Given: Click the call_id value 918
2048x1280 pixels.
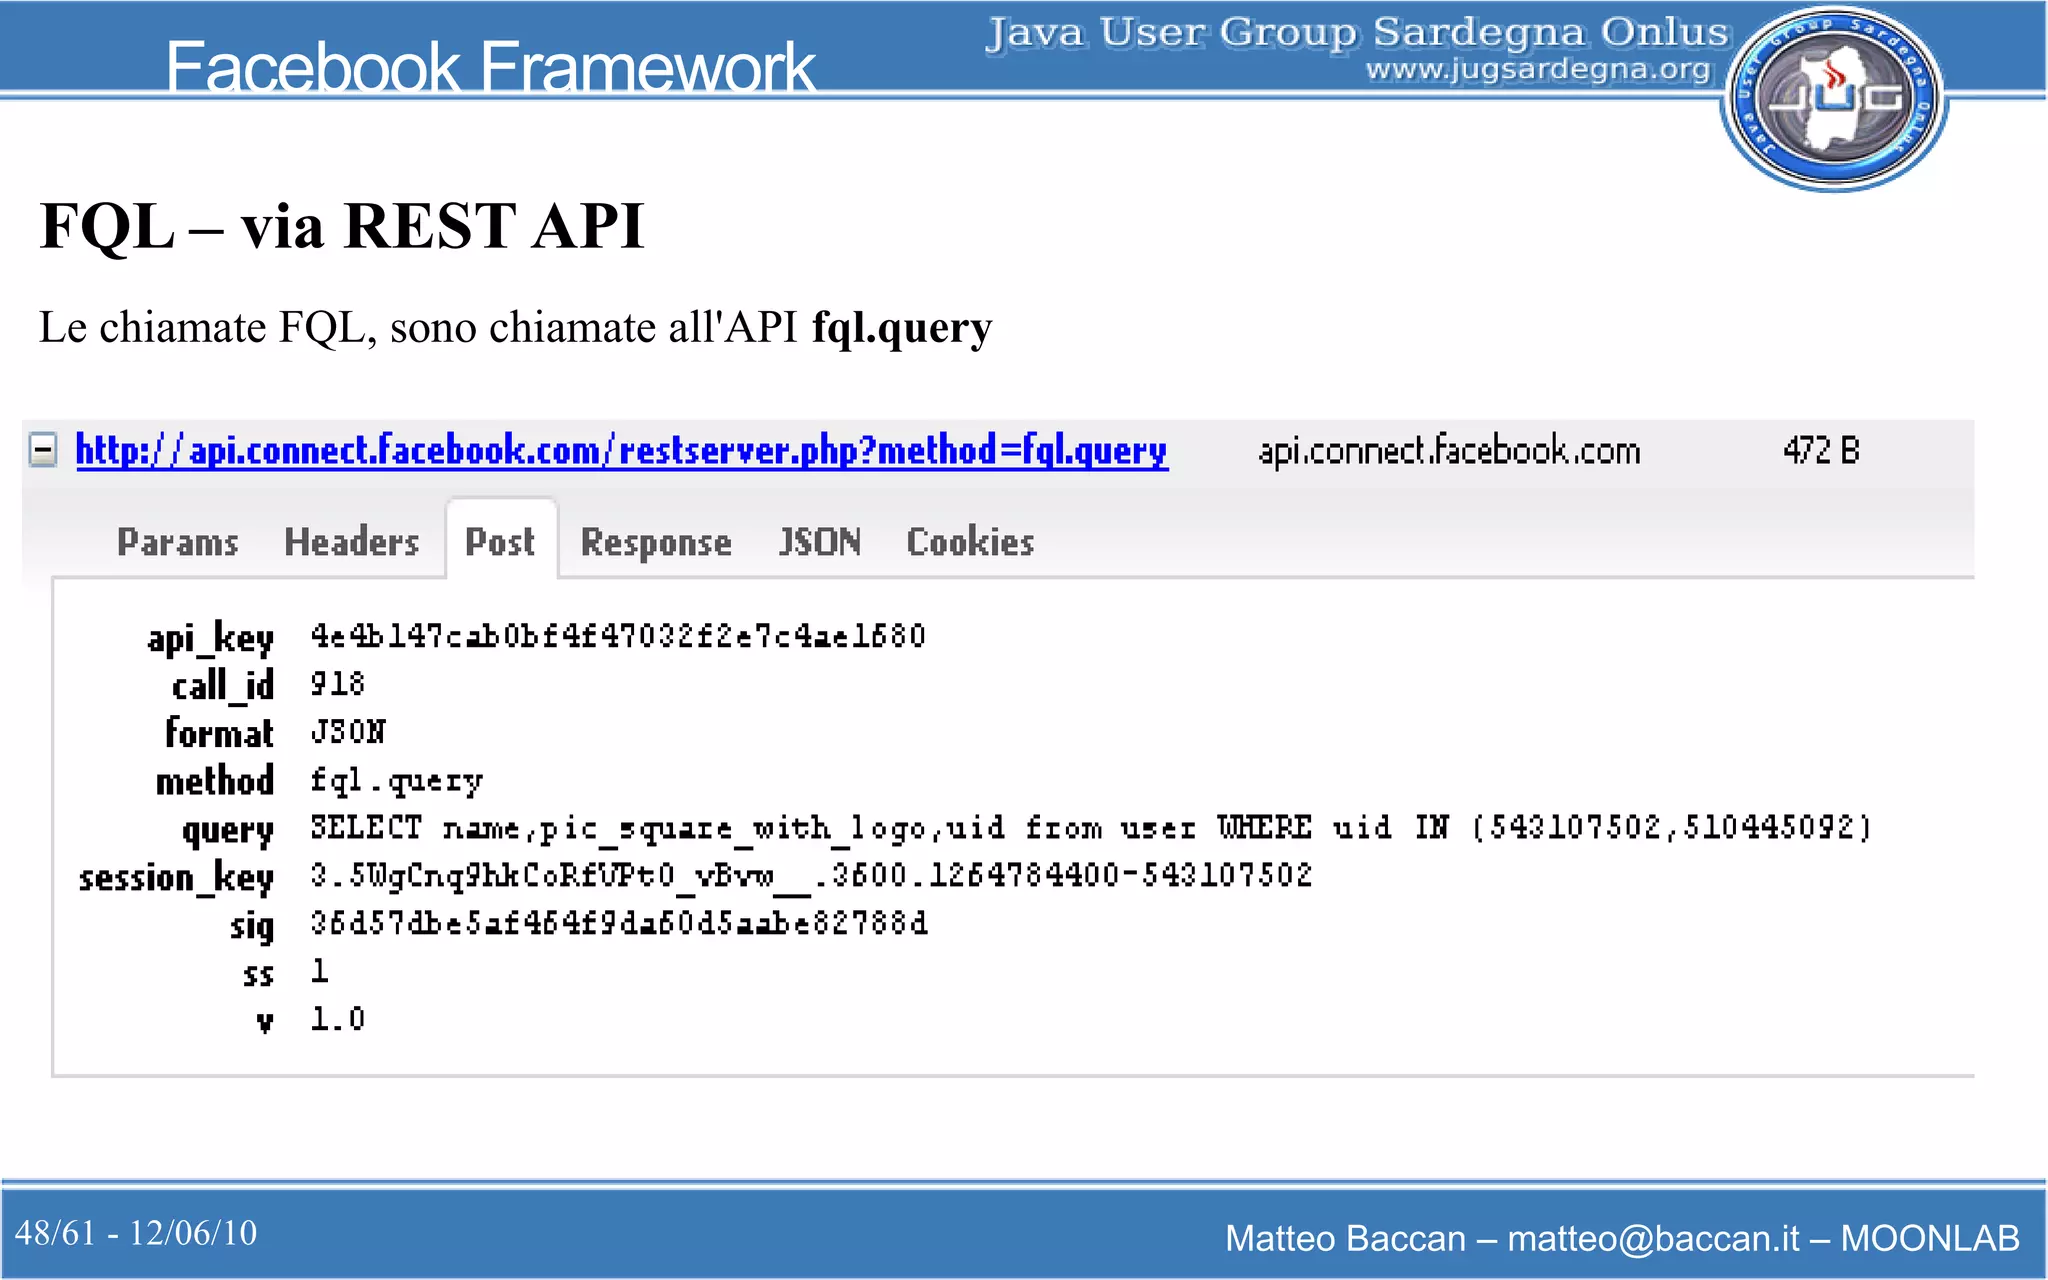Looking at the screenshot, I should point(337,684).
